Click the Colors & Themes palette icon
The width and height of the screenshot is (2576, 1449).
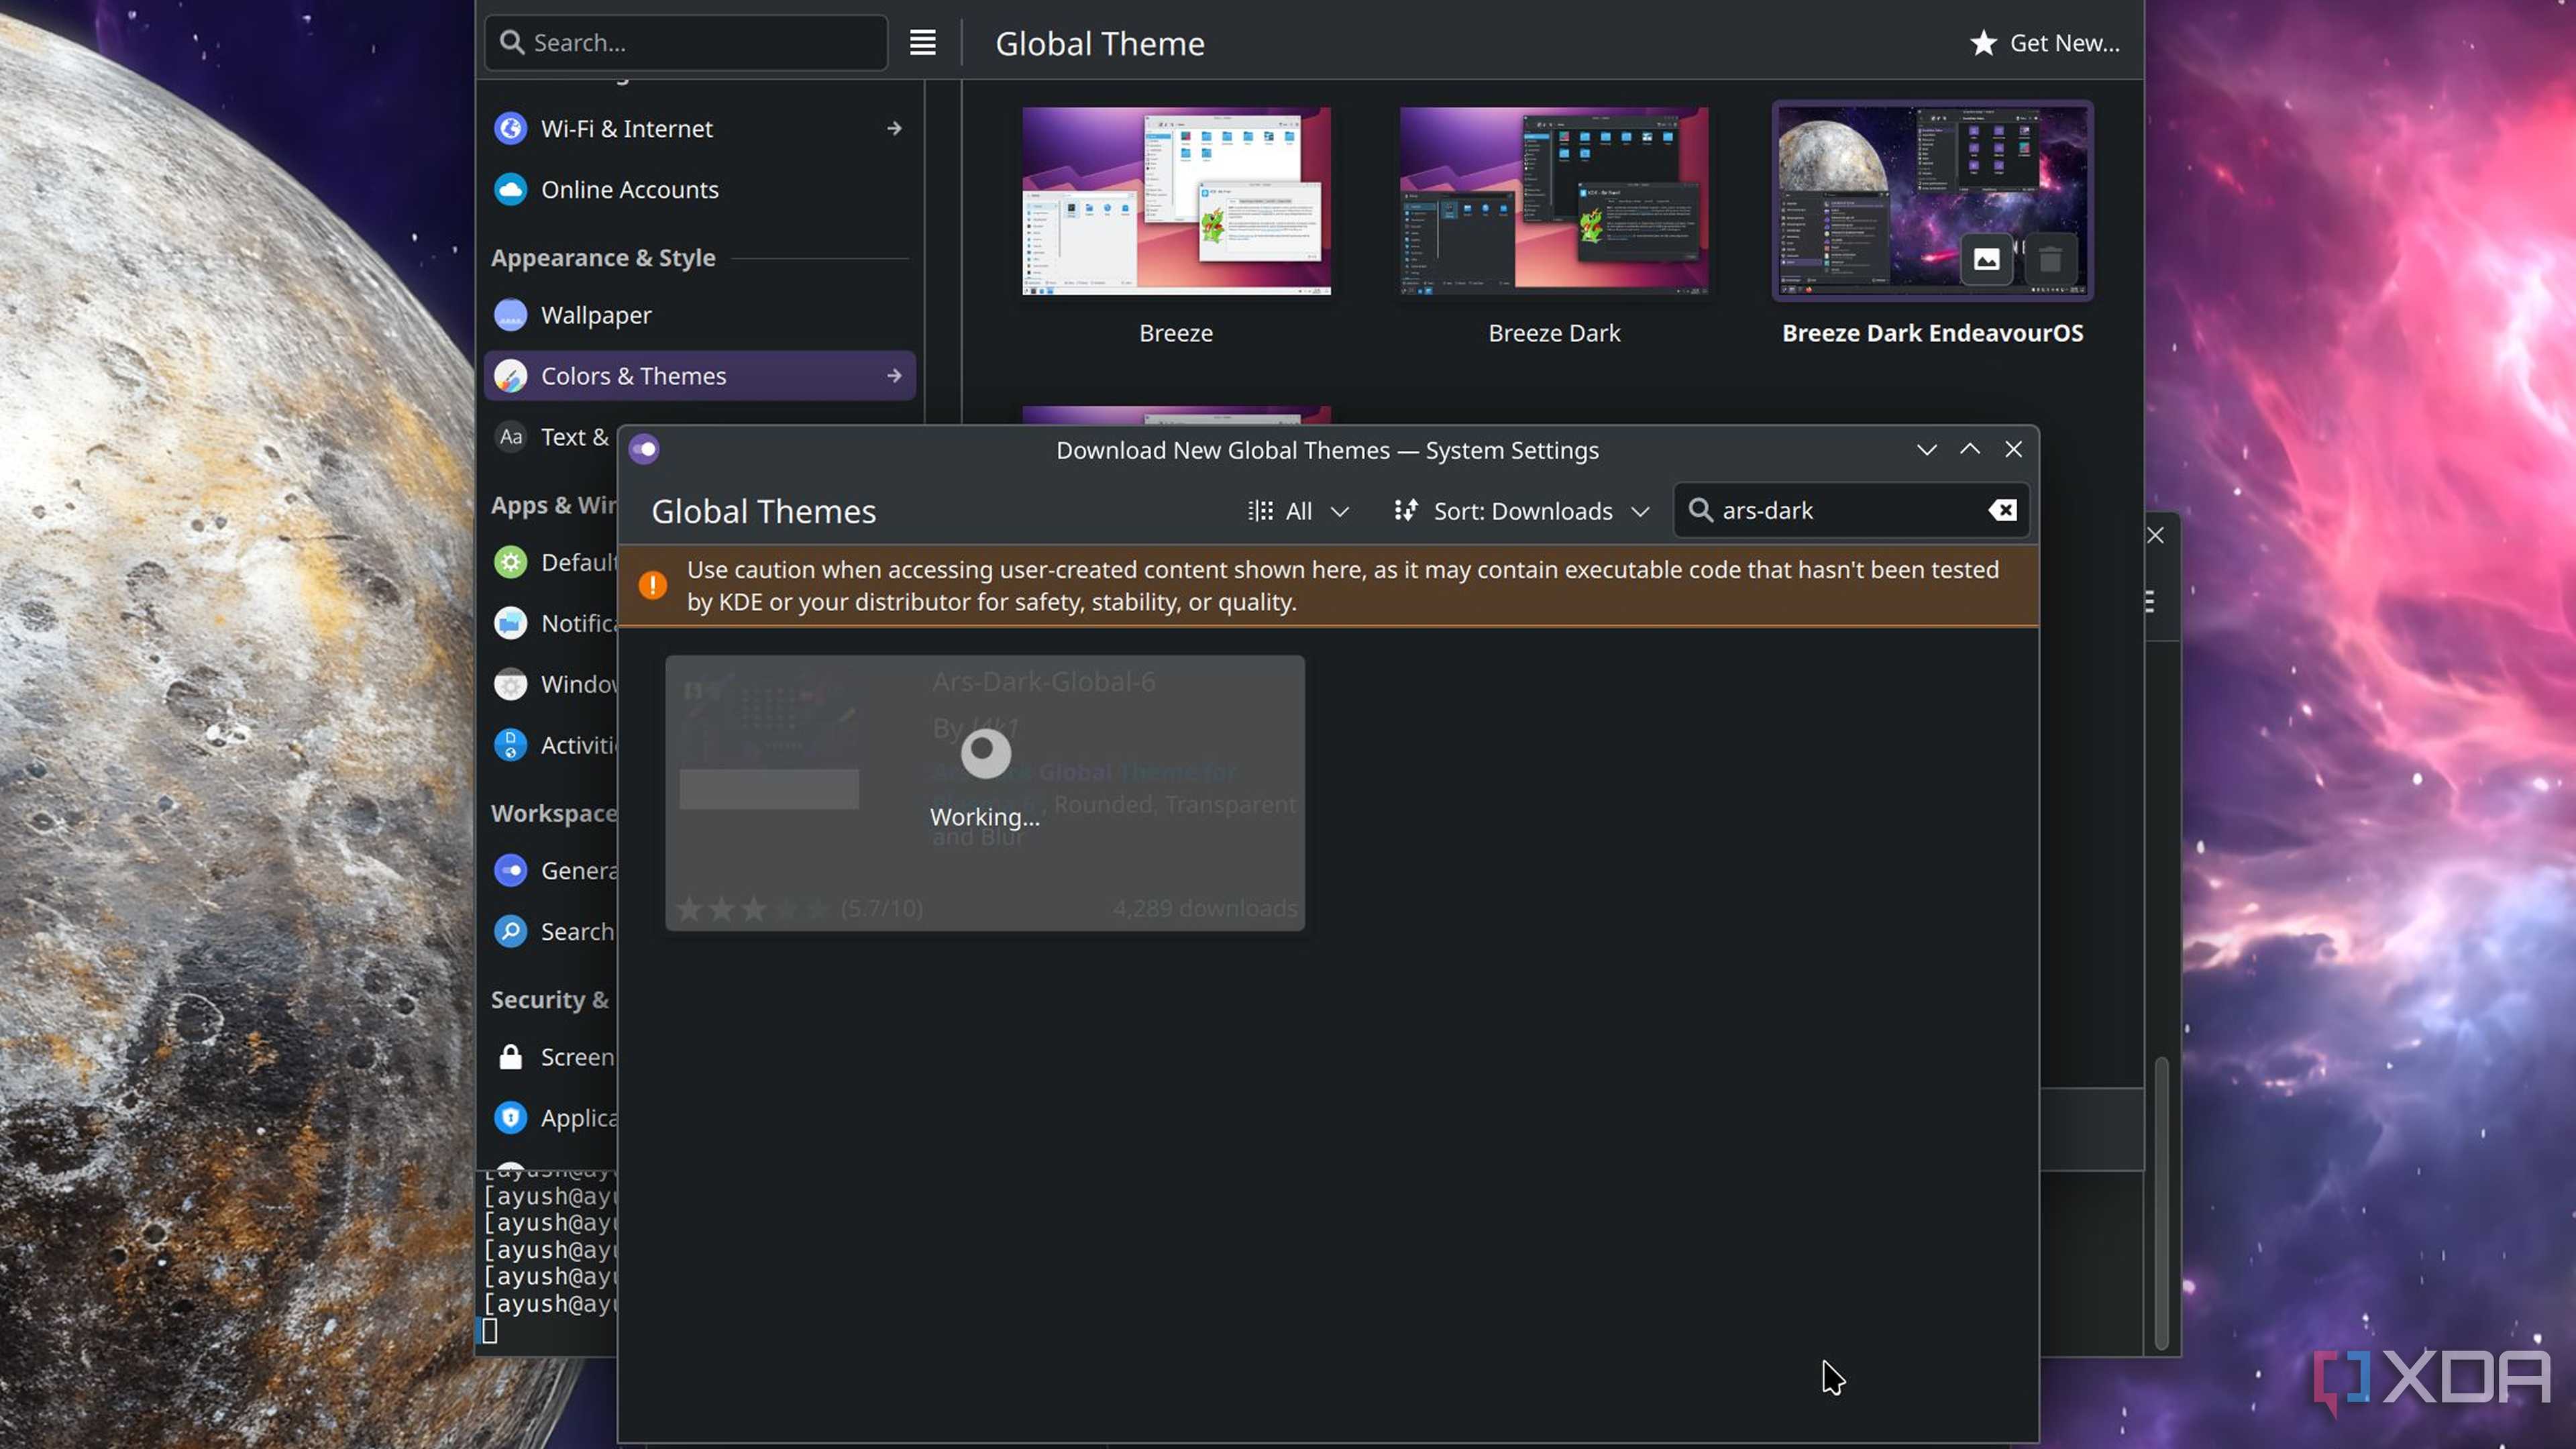(510, 376)
